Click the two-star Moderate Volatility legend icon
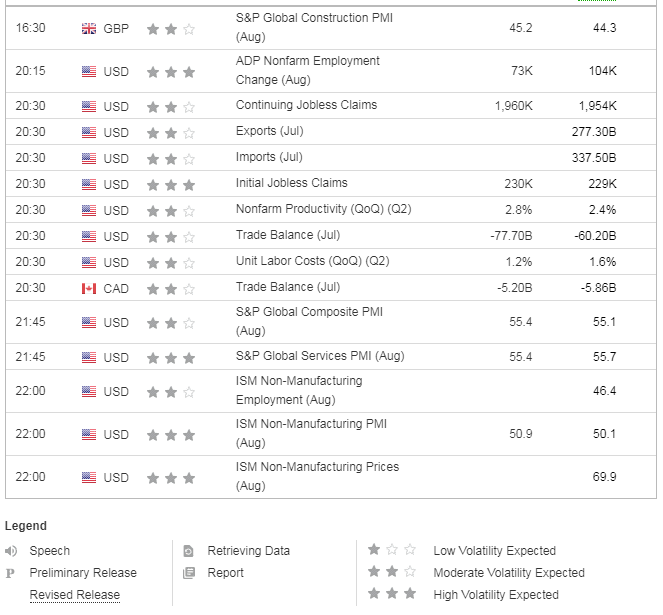The height and width of the screenshot is (615, 663). tap(392, 571)
